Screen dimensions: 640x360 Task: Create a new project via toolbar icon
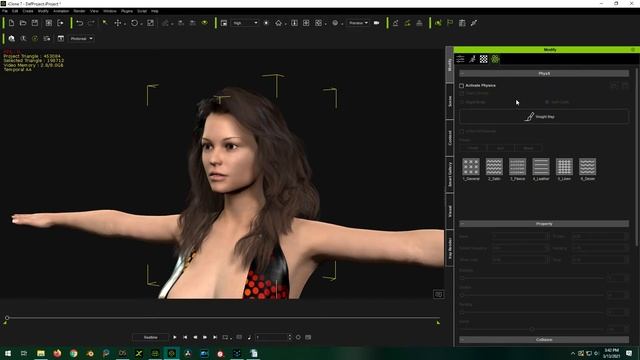[11, 23]
